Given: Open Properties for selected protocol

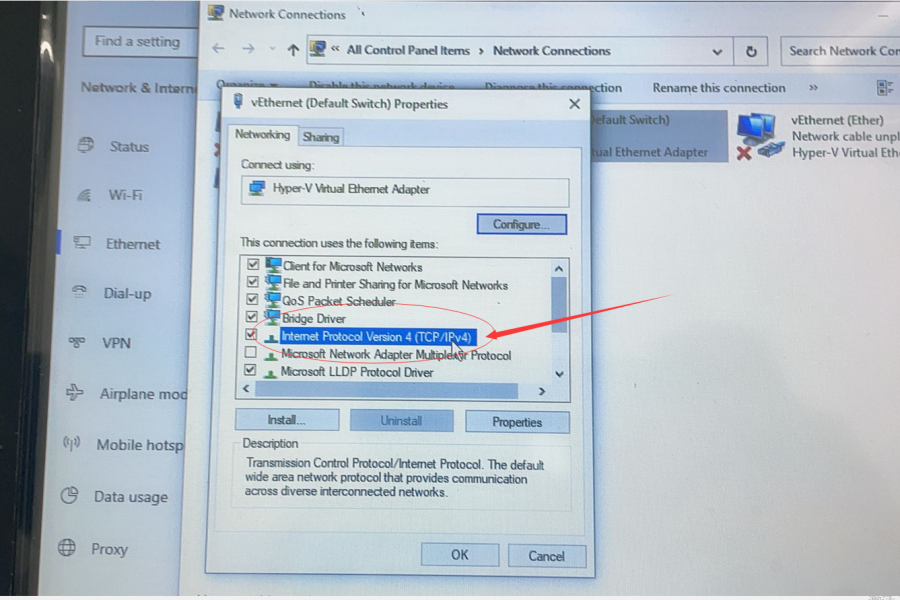Looking at the screenshot, I should click(x=517, y=421).
